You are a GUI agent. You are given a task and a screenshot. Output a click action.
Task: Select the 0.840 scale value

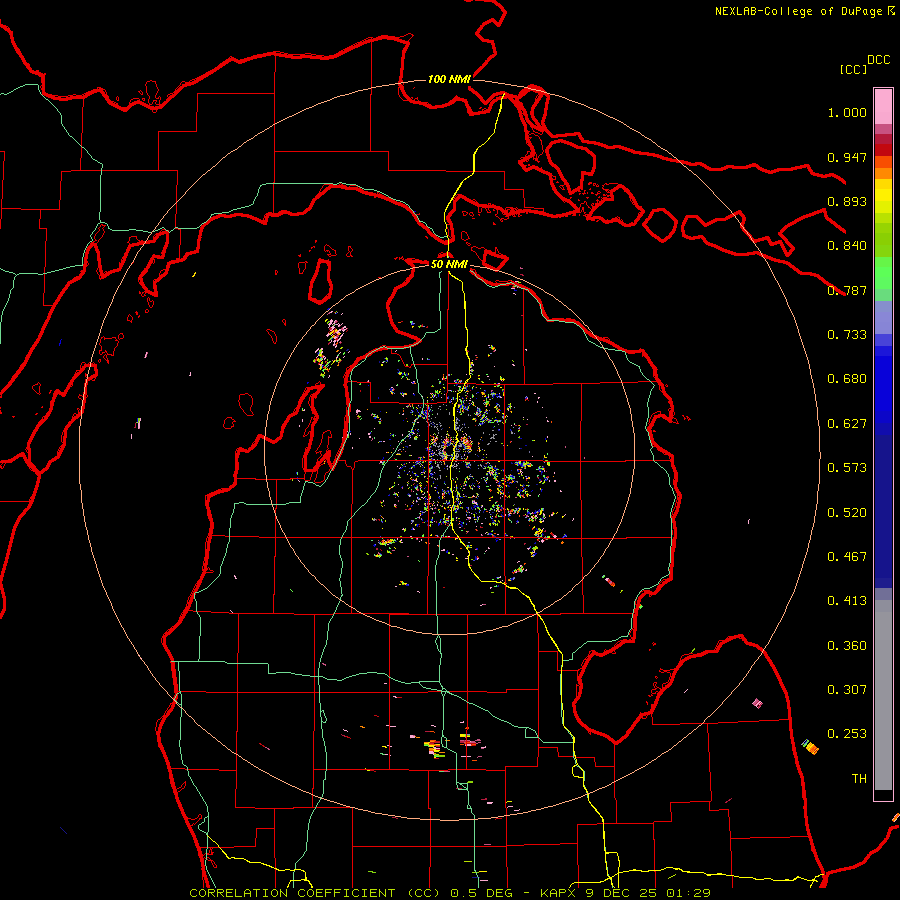click(x=847, y=246)
